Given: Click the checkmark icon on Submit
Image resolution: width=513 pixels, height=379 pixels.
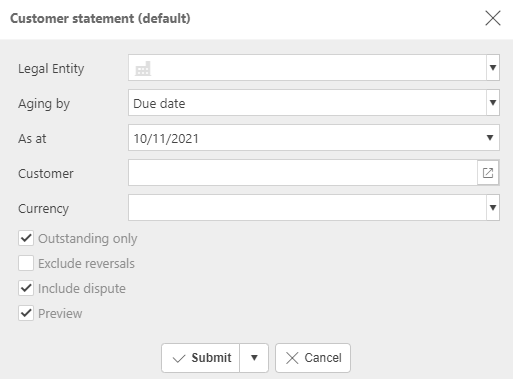Looking at the screenshot, I should pyautogui.click(x=179, y=358).
